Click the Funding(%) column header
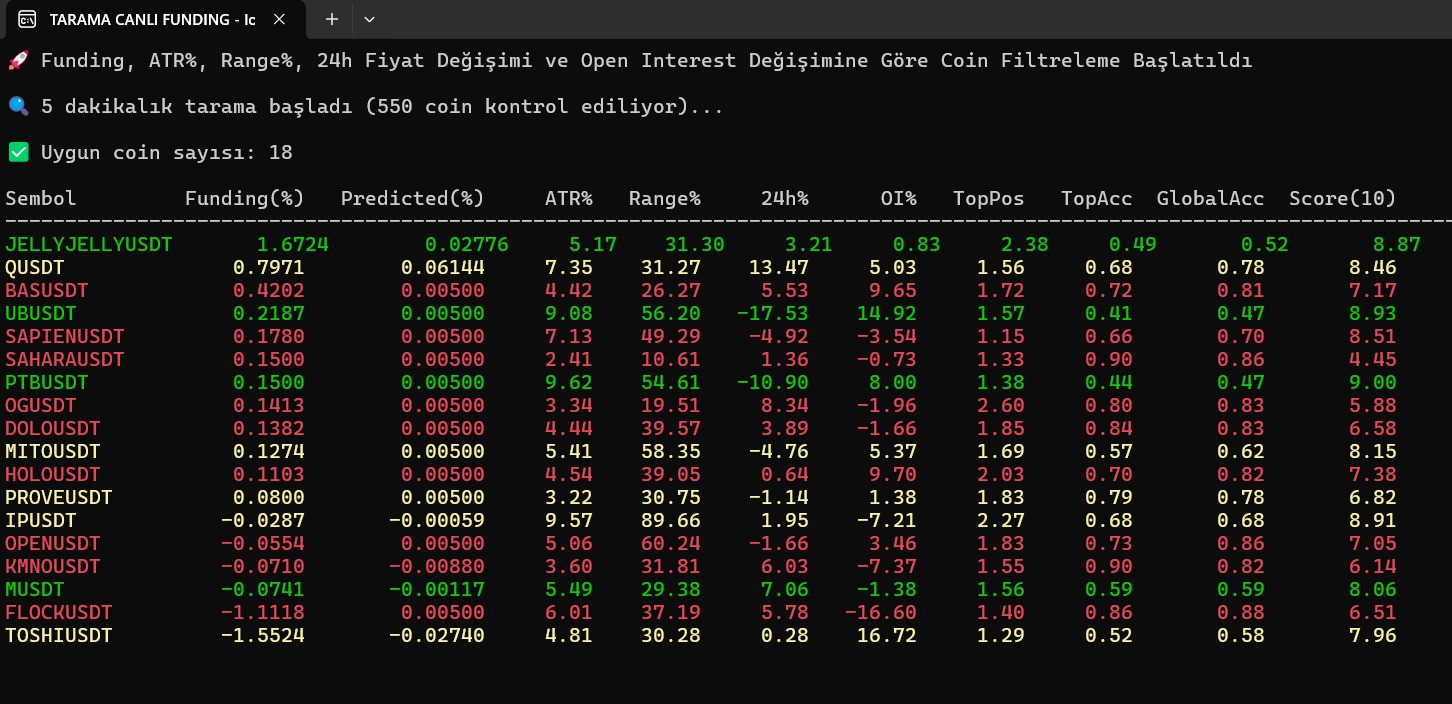Viewport: 1452px width, 704px height. tap(244, 198)
